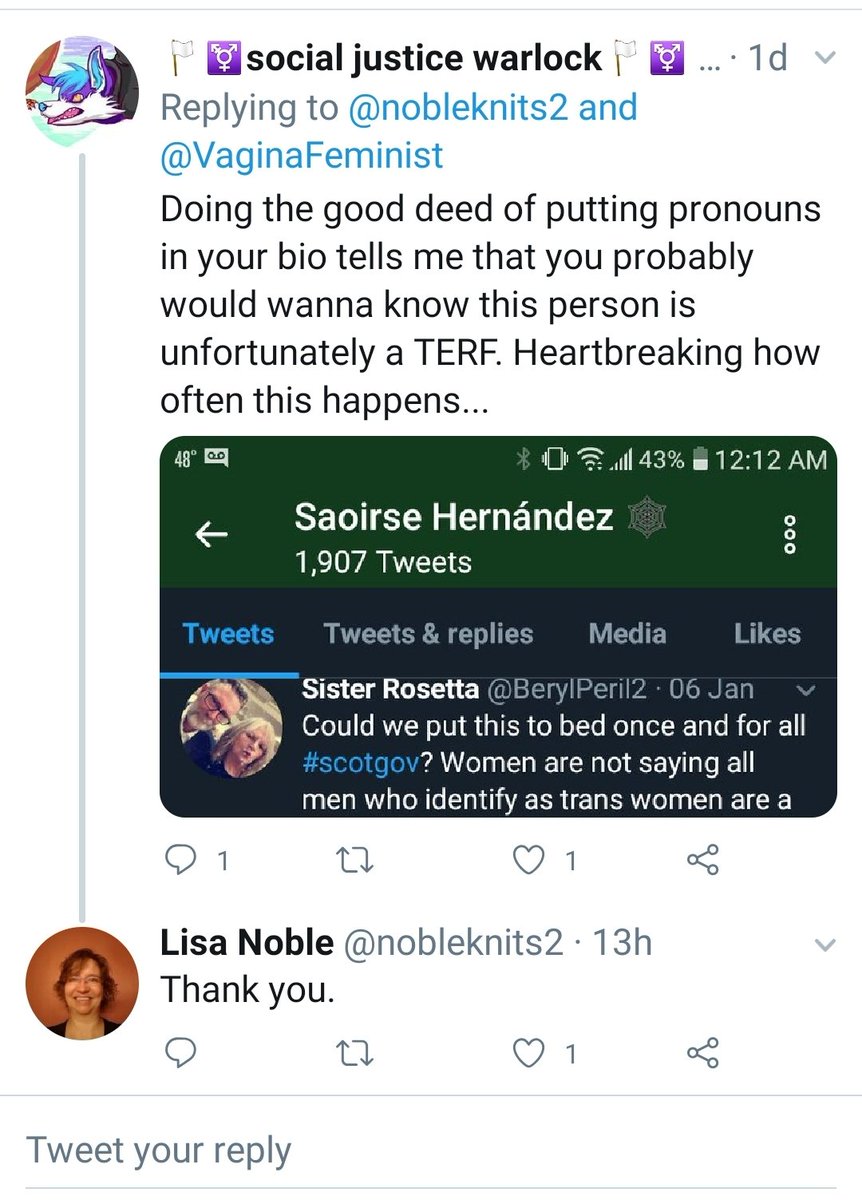Image resolution: width=862 pixels, height=1200 pixels.
Task: Switch to Tweets & replies tab
Action: coord(428,634)
